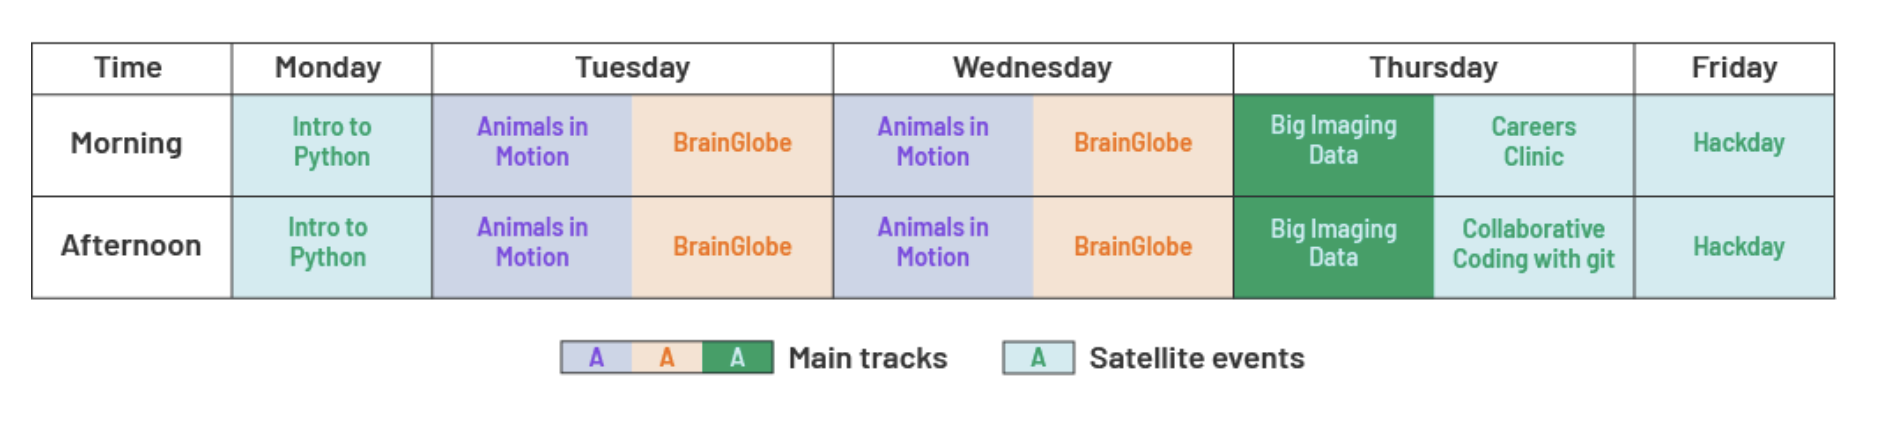Open Tuesday morning Animals in Motion session
The image size is (1878, 442).
[532, 143]
